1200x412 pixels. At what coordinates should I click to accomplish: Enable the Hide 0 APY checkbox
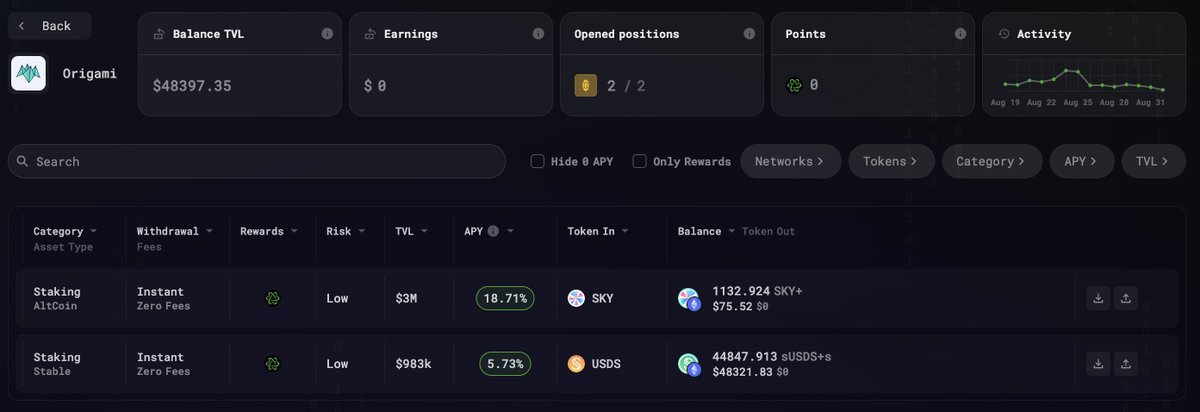[x=537, y=161]
